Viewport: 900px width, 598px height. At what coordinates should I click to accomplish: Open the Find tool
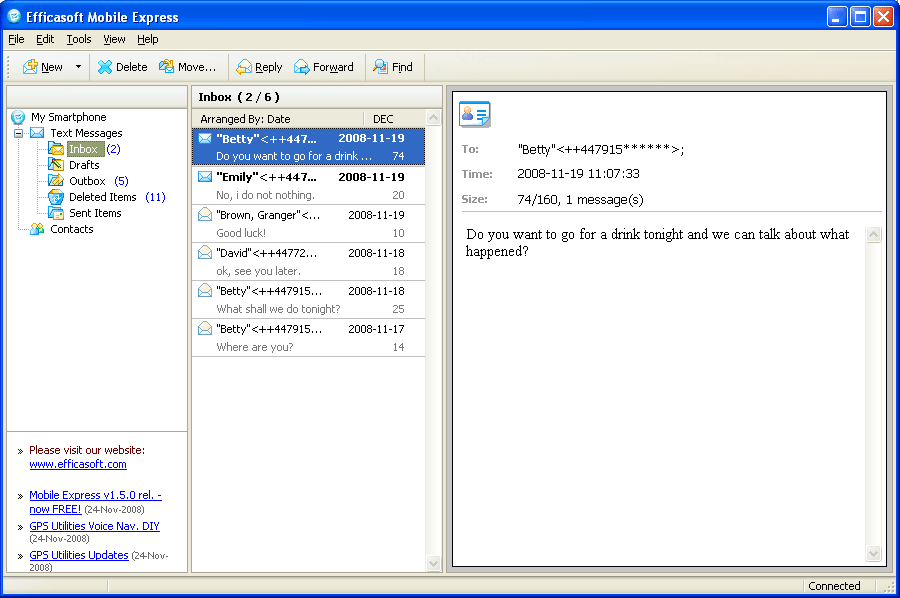[x=392, y=67]
